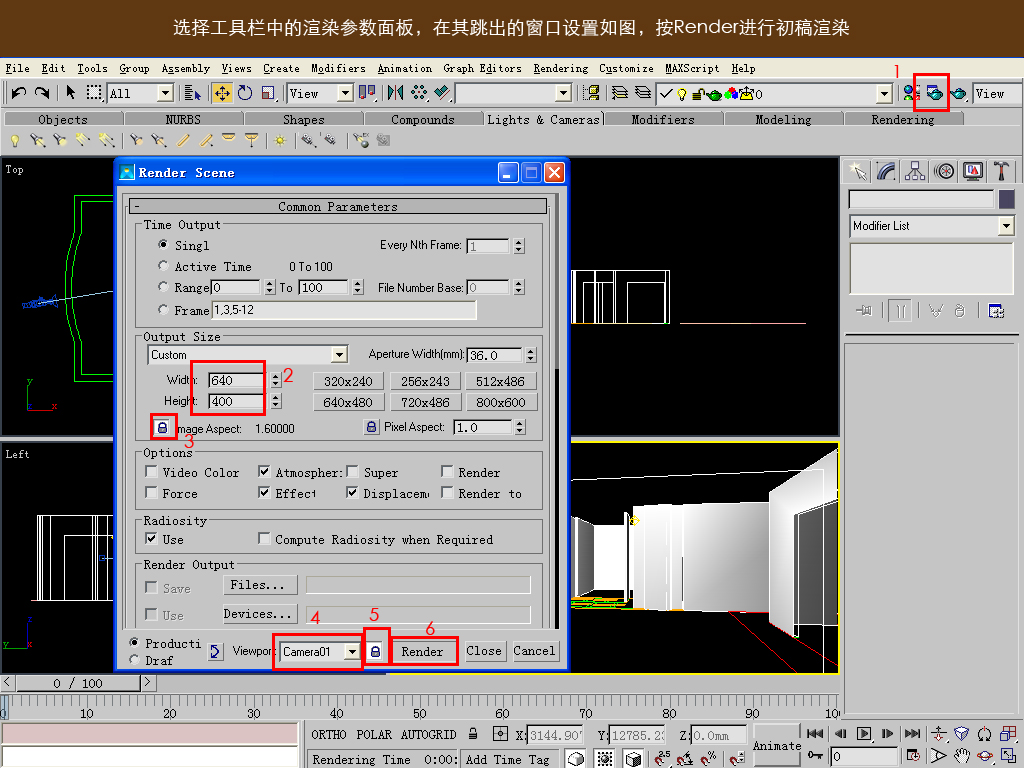This screenshot has height=768, width=1024.
Task: Open the Display command panel tab
Action: pos(973,171)
